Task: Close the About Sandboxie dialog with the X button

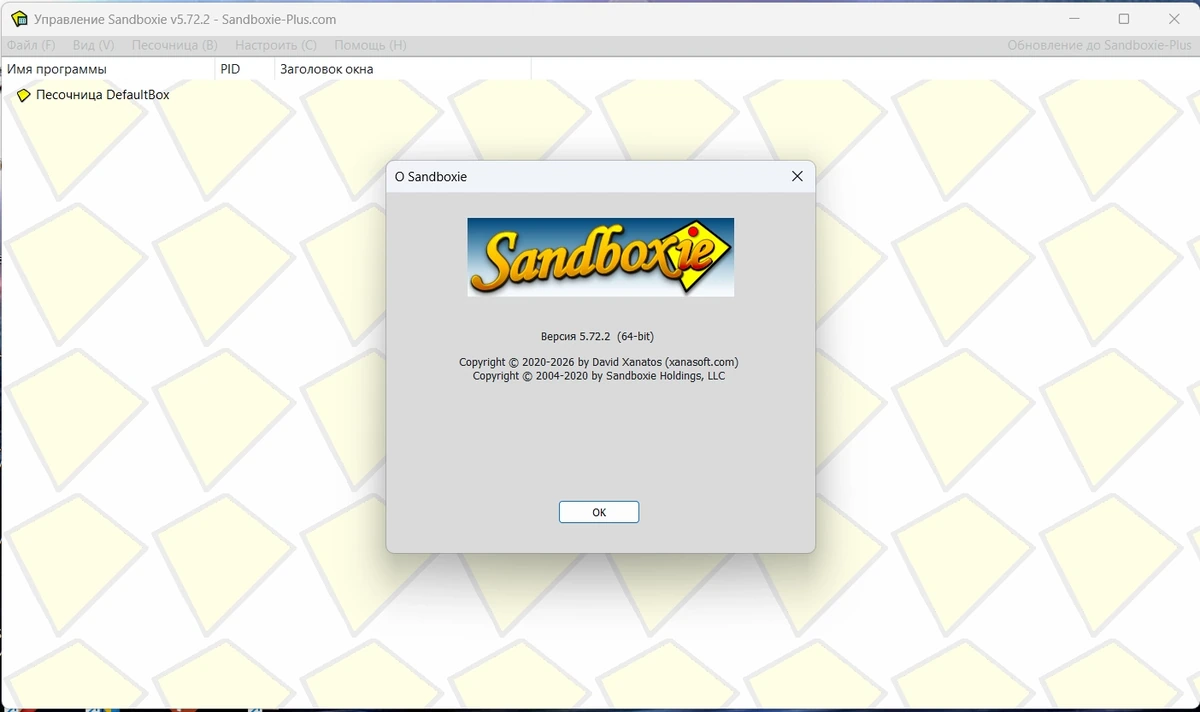Action: [x=797, y=176]
